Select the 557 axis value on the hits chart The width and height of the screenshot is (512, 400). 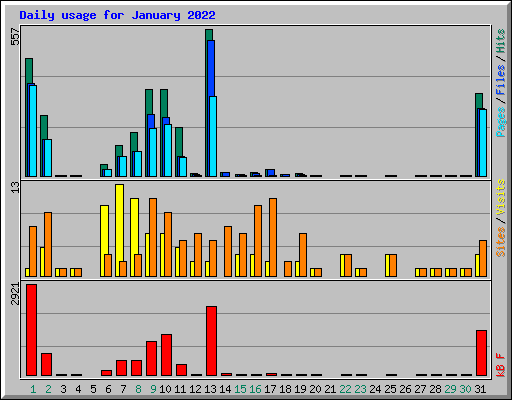point(15,36)
